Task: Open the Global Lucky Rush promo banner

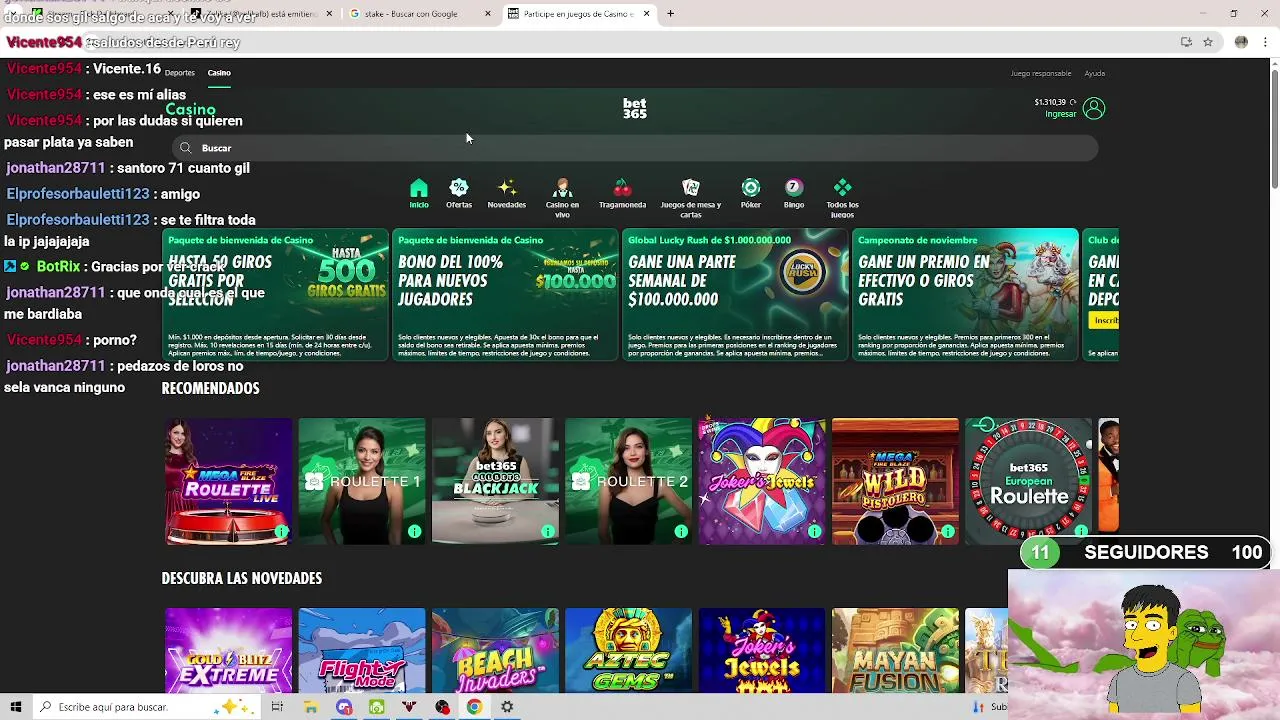Action: (735, 295)
